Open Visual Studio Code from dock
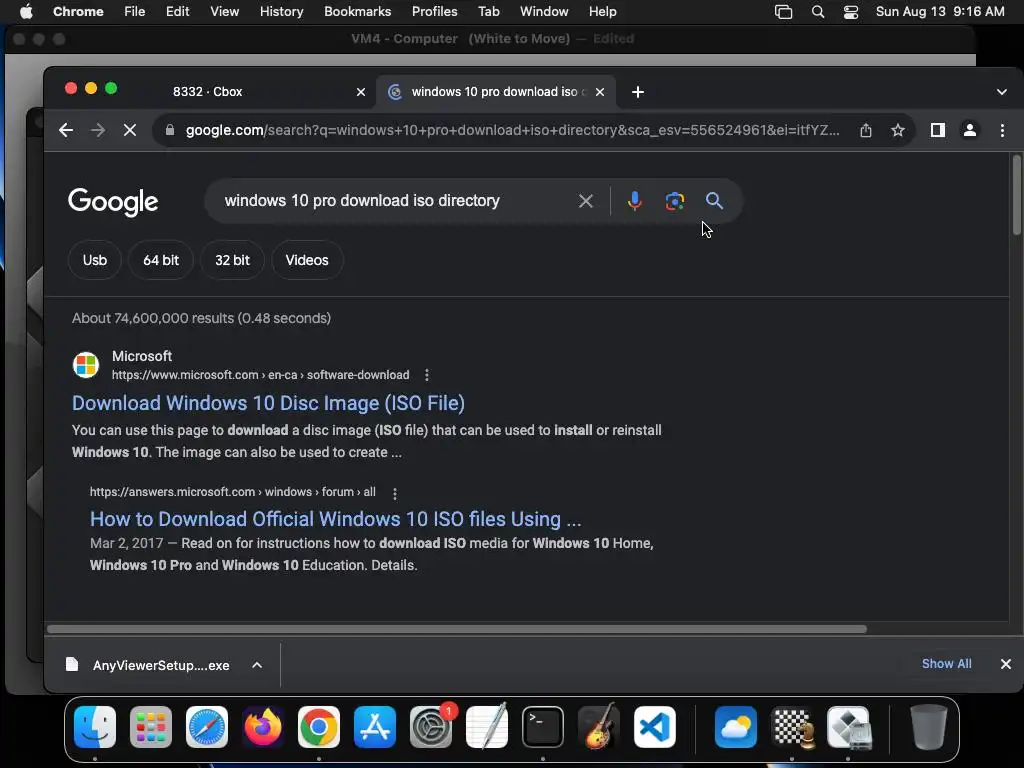The height and width of the screenshot is (768, 1024). pyautogui.click(x=655, y=727)
